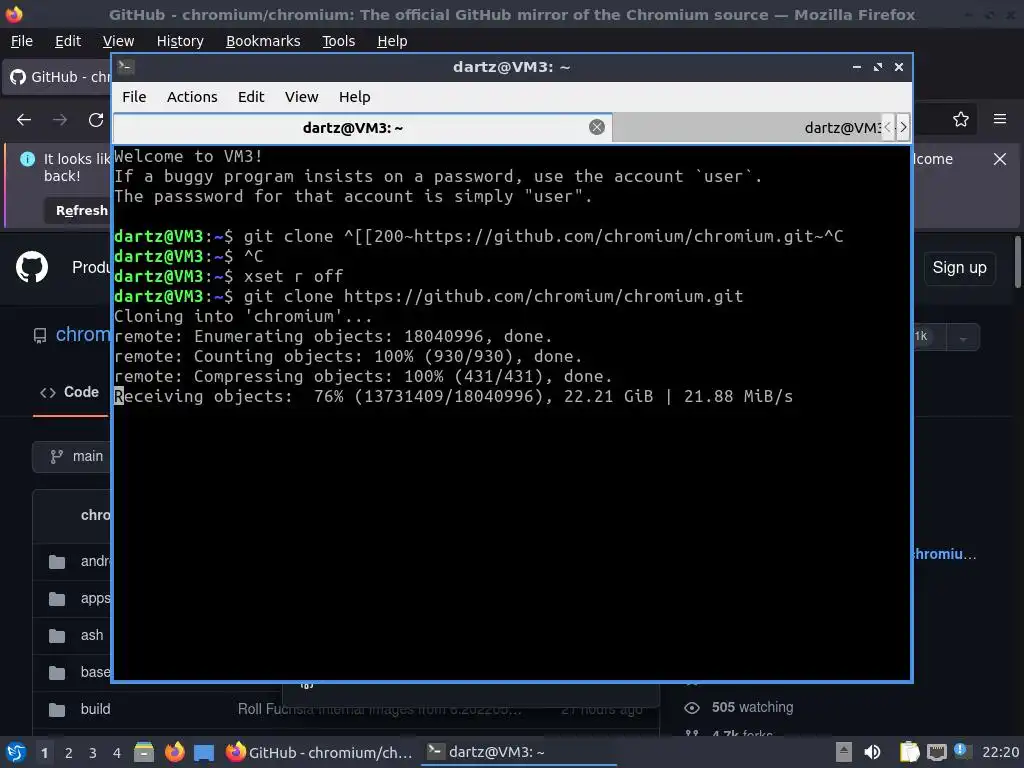
Task: Switch to workspace 4
Action: point(117,753)
